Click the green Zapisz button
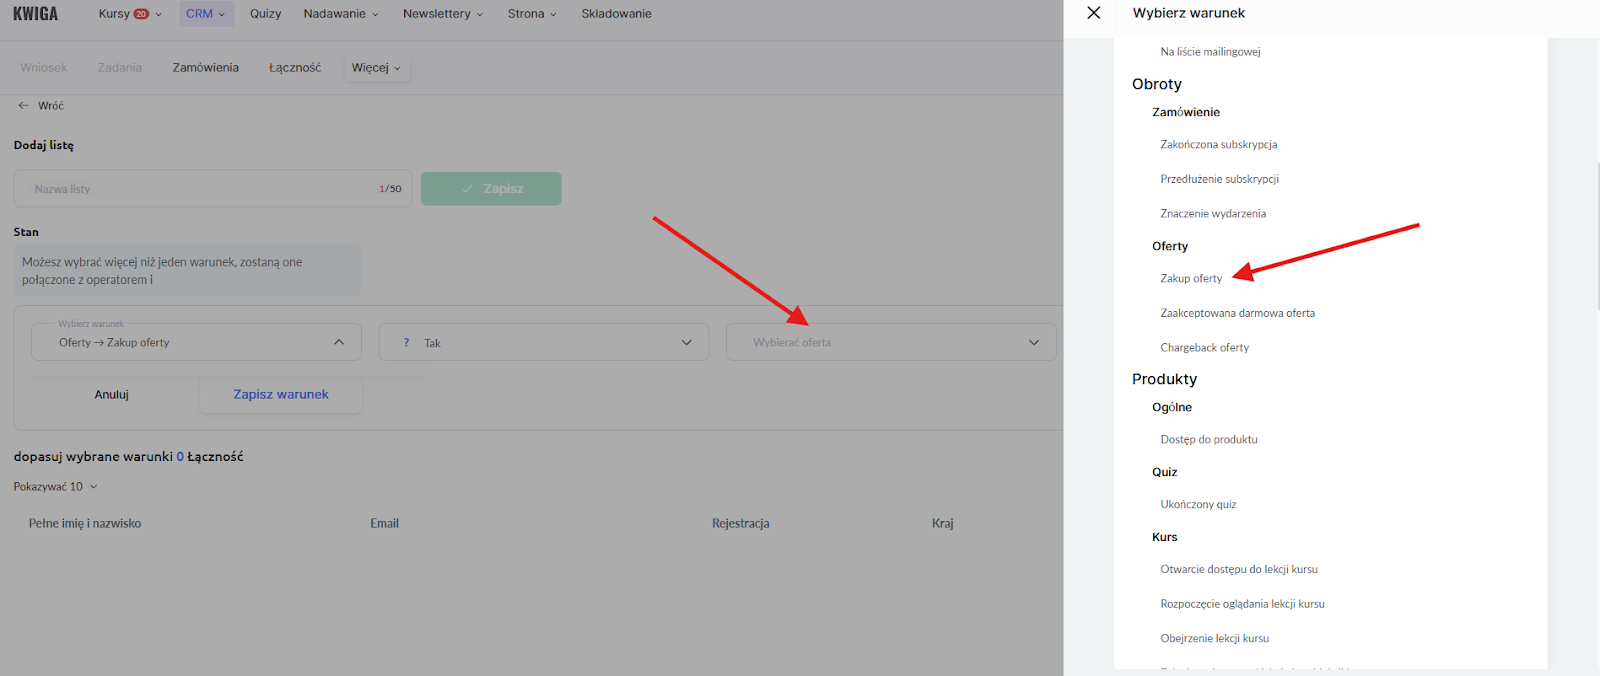 491,189
